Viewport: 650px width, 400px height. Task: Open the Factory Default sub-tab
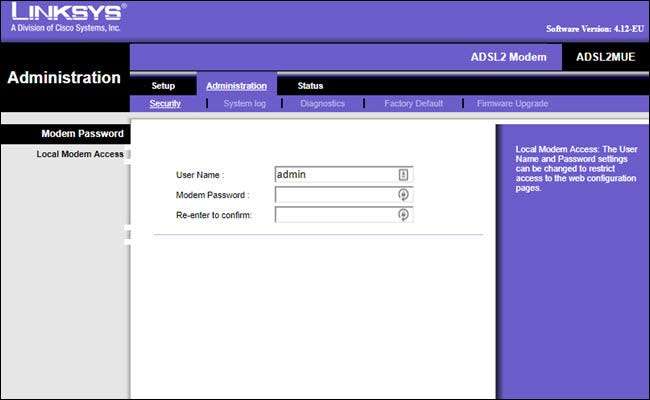click(x=413, y=104)
